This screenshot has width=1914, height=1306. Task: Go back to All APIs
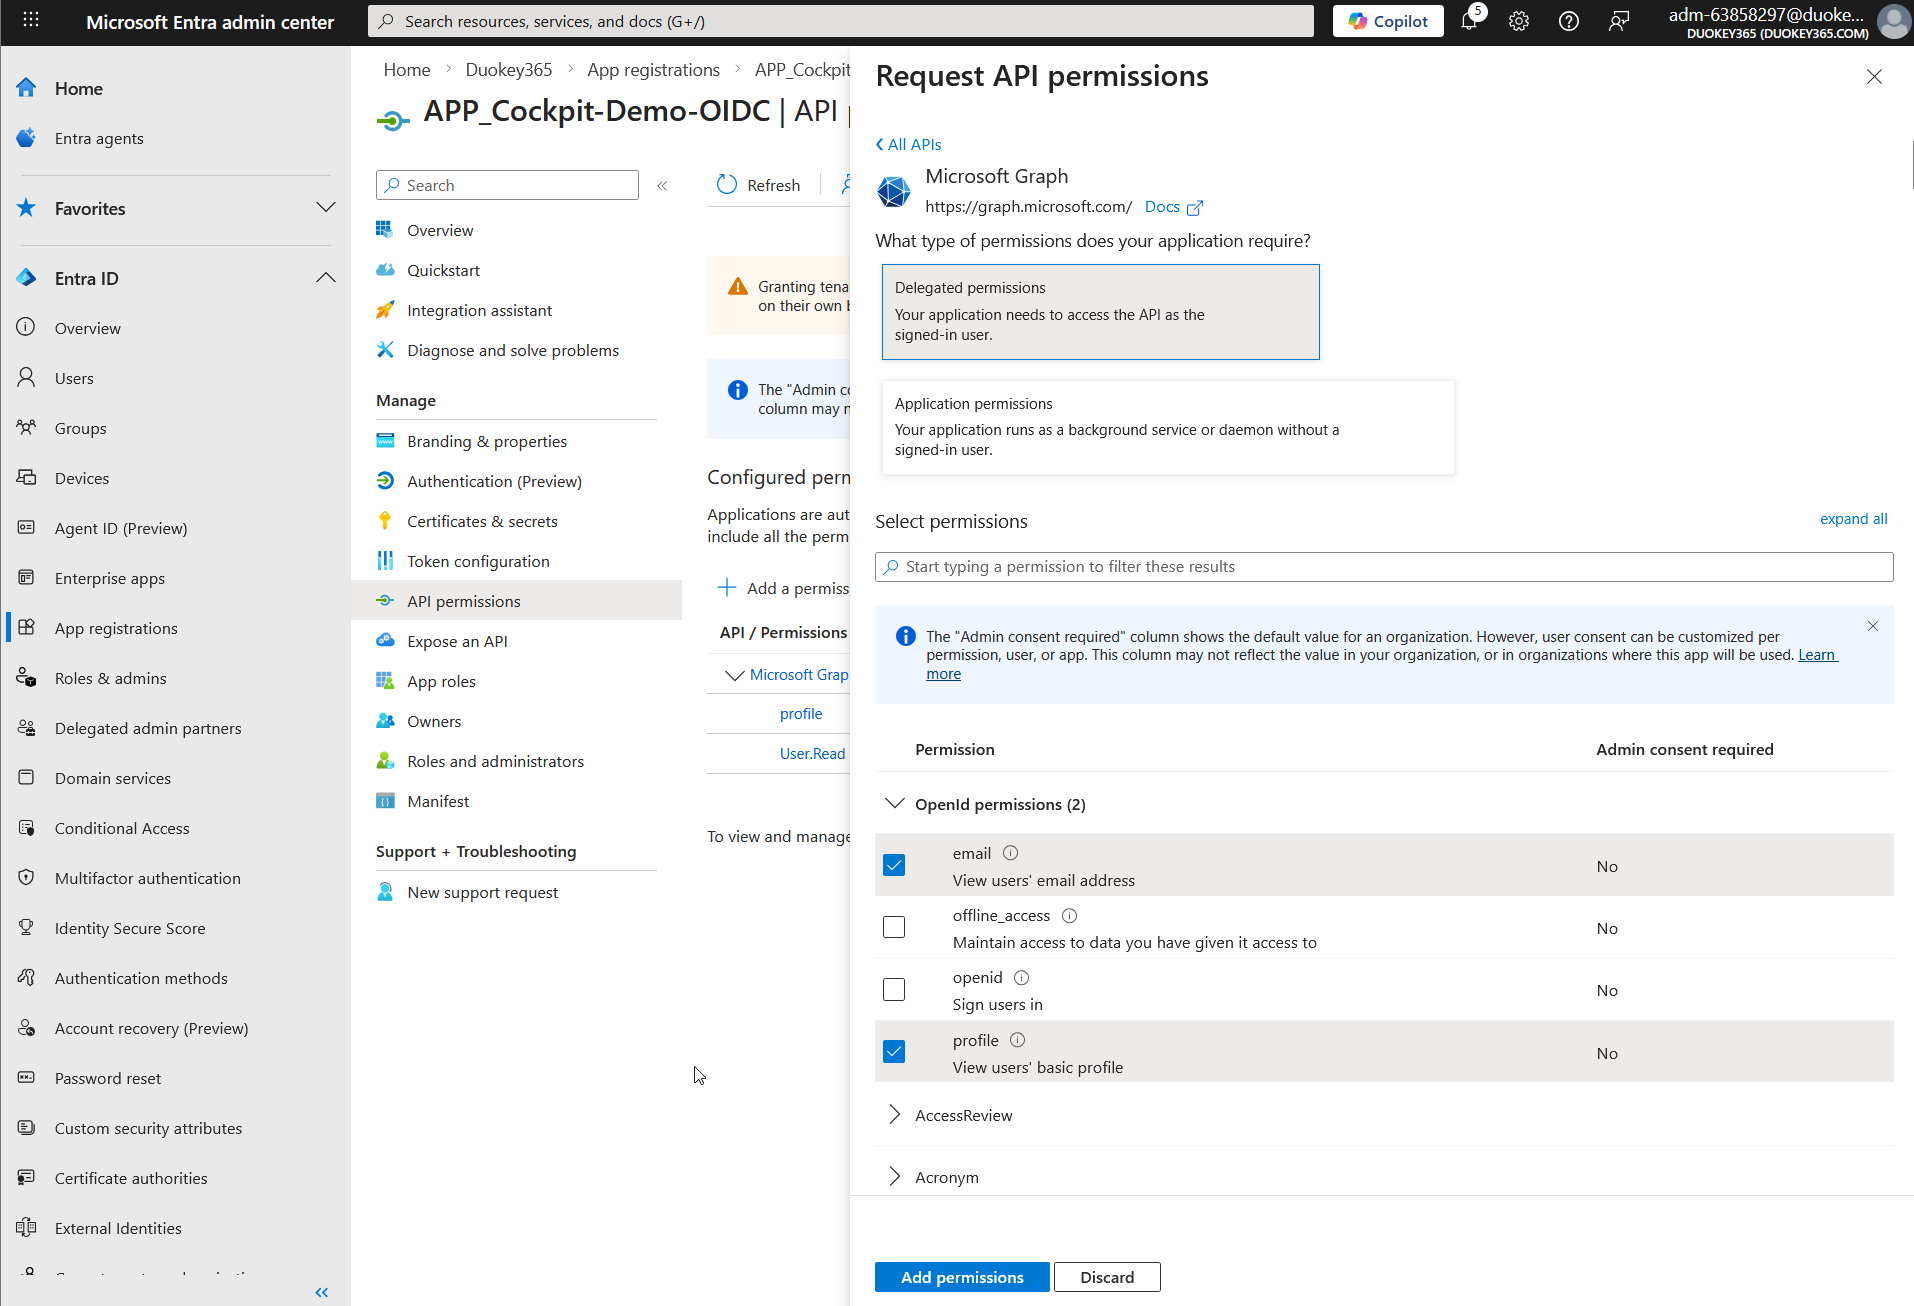click(908, 144)
